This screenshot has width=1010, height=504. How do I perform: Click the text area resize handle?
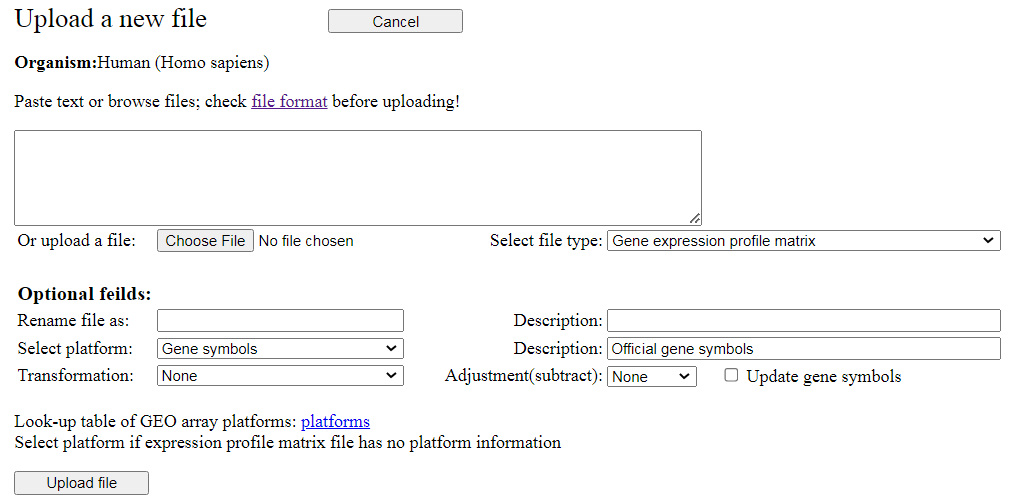[695, 219]
